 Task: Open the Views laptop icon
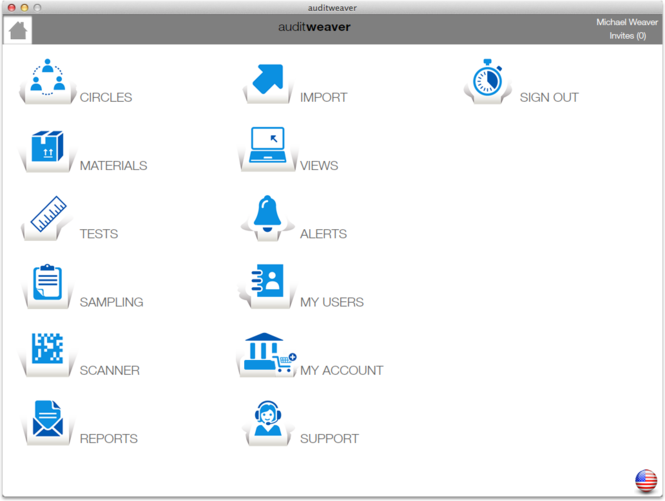pyautogui.click(x=267, y=147)
